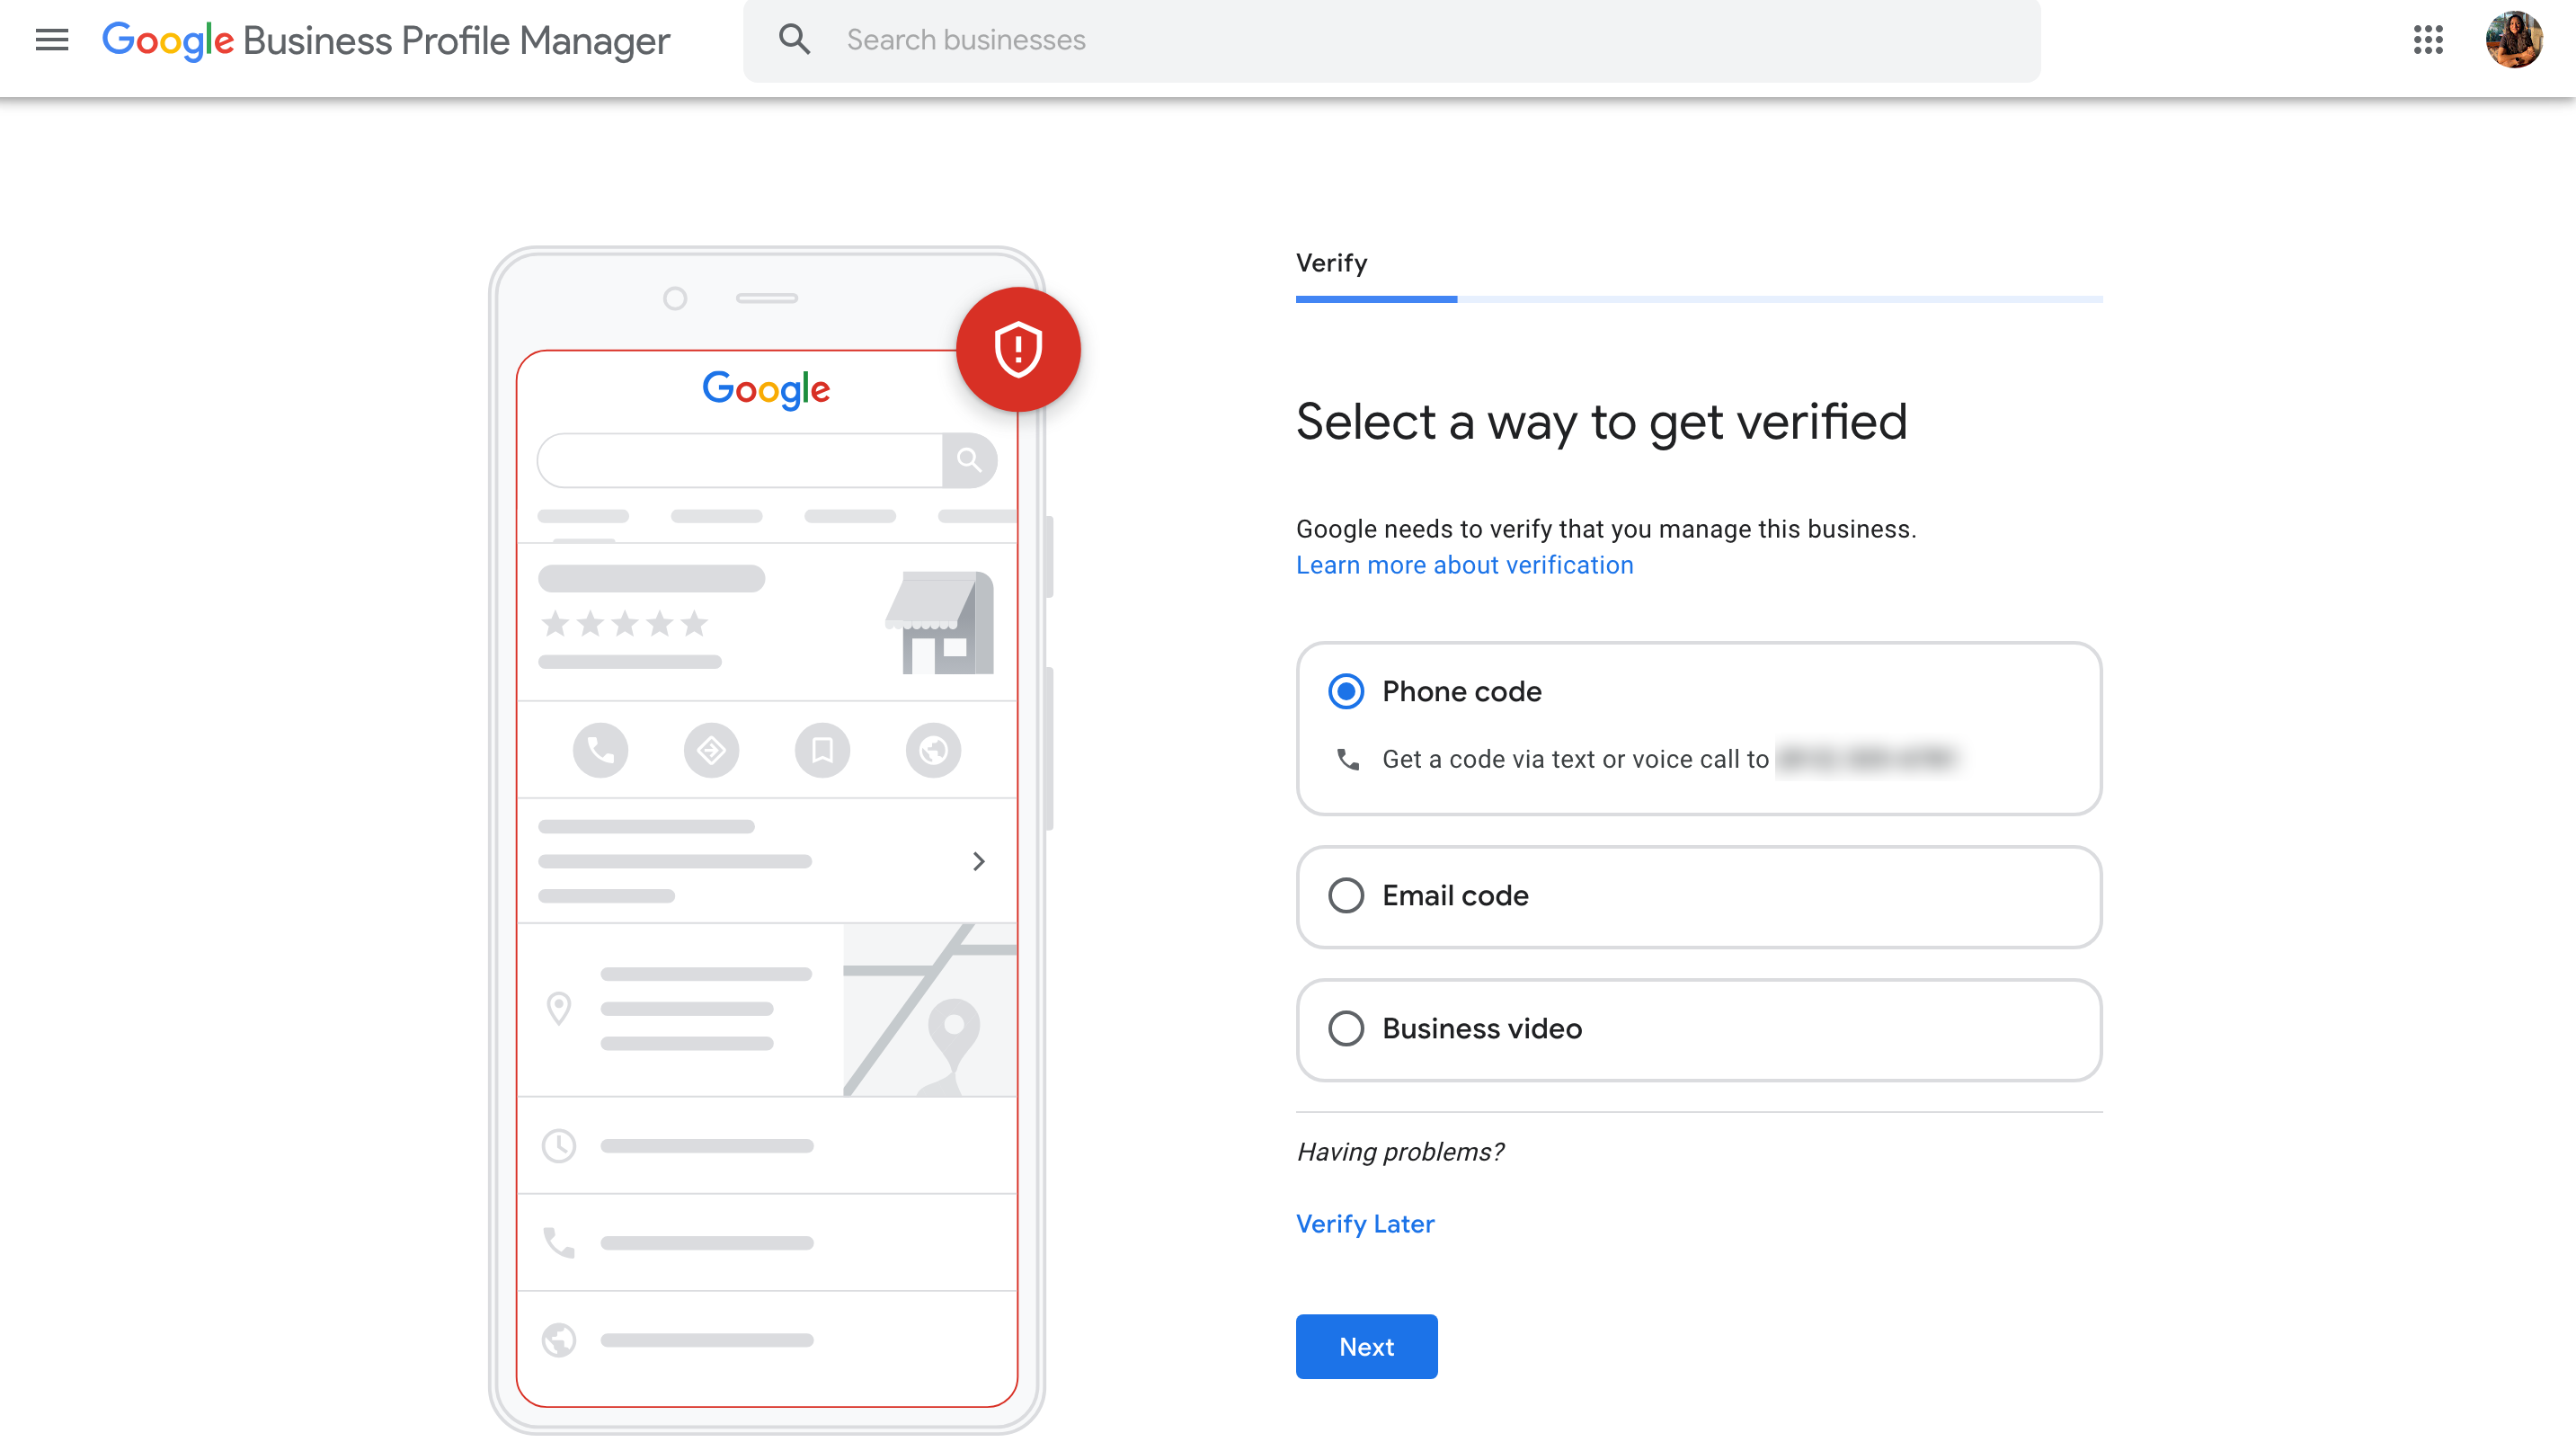
Task: Click the 'Select a way to get verified' heading
Action: pos(1601,422)
